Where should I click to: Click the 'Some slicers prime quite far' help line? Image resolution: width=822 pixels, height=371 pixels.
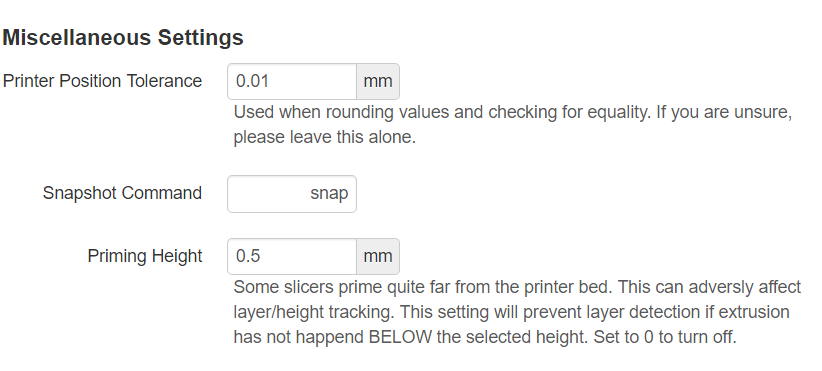pos(517,287)
